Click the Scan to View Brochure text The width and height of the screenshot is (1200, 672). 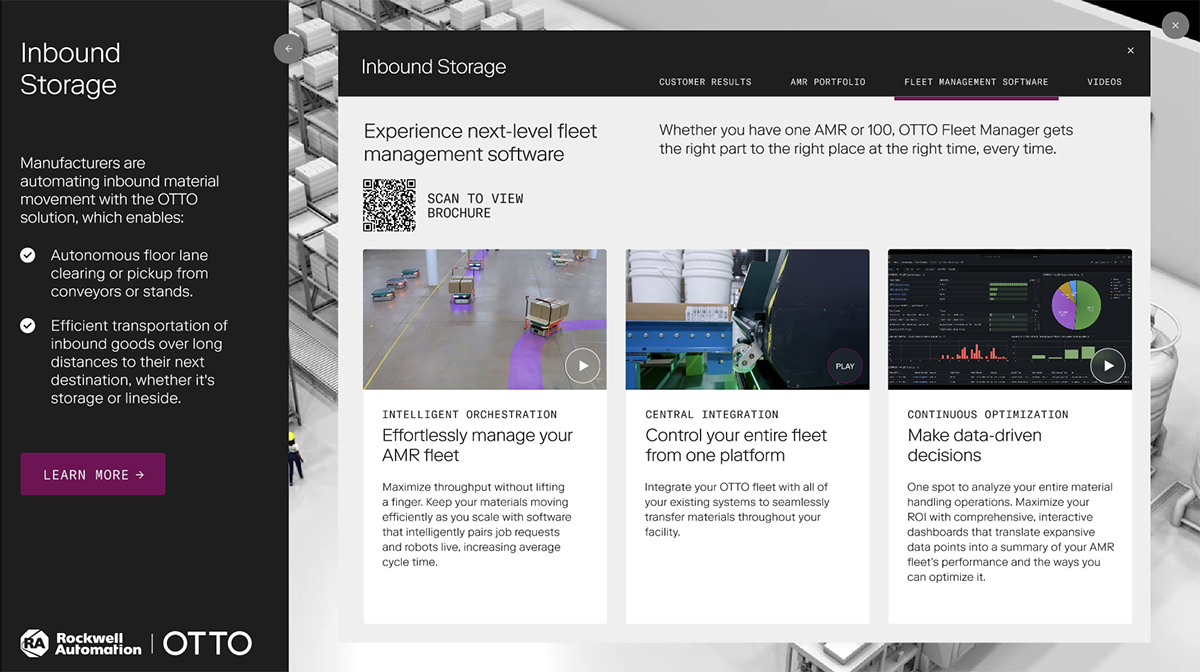pyautogui.click(x=475, y=206)
